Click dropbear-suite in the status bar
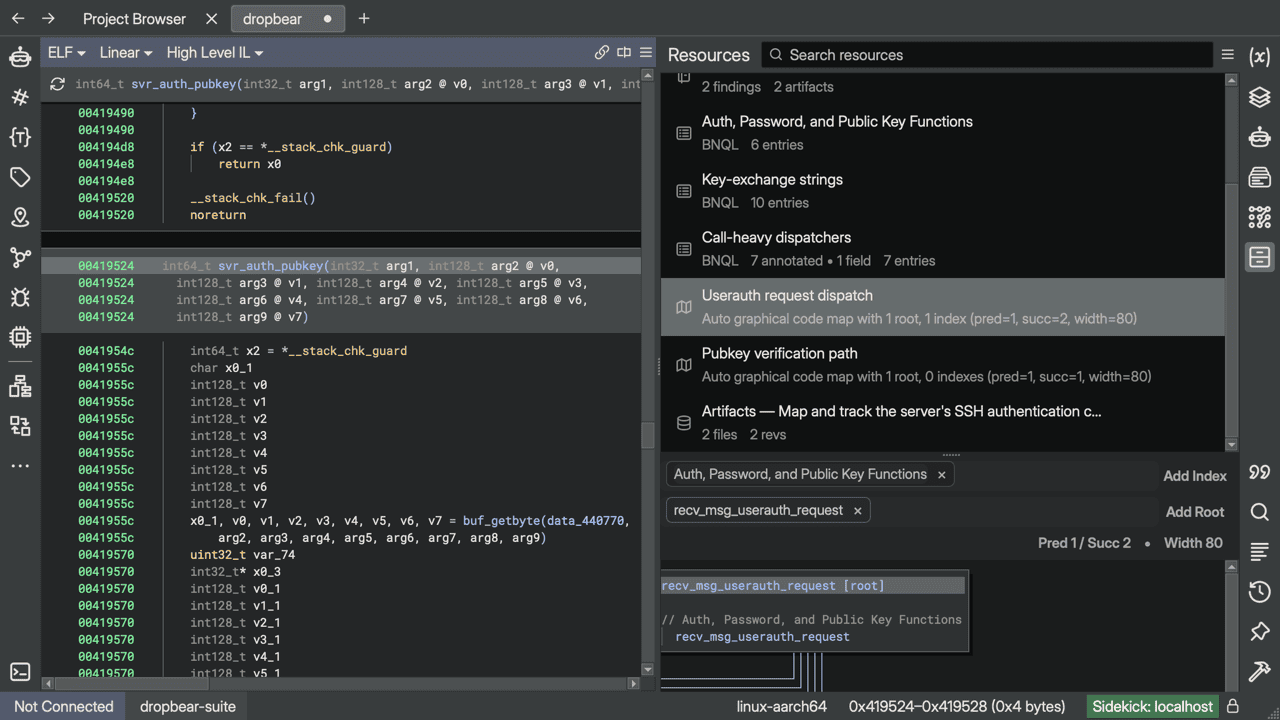This screenshot has height=720, width=1280. pyautogui.click(x=188, y=706)
